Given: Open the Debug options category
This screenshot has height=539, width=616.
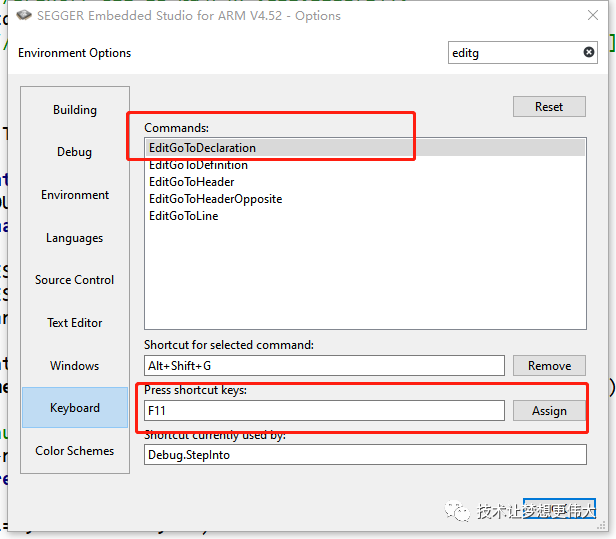Looking at the screenshot, I should 75,152.
